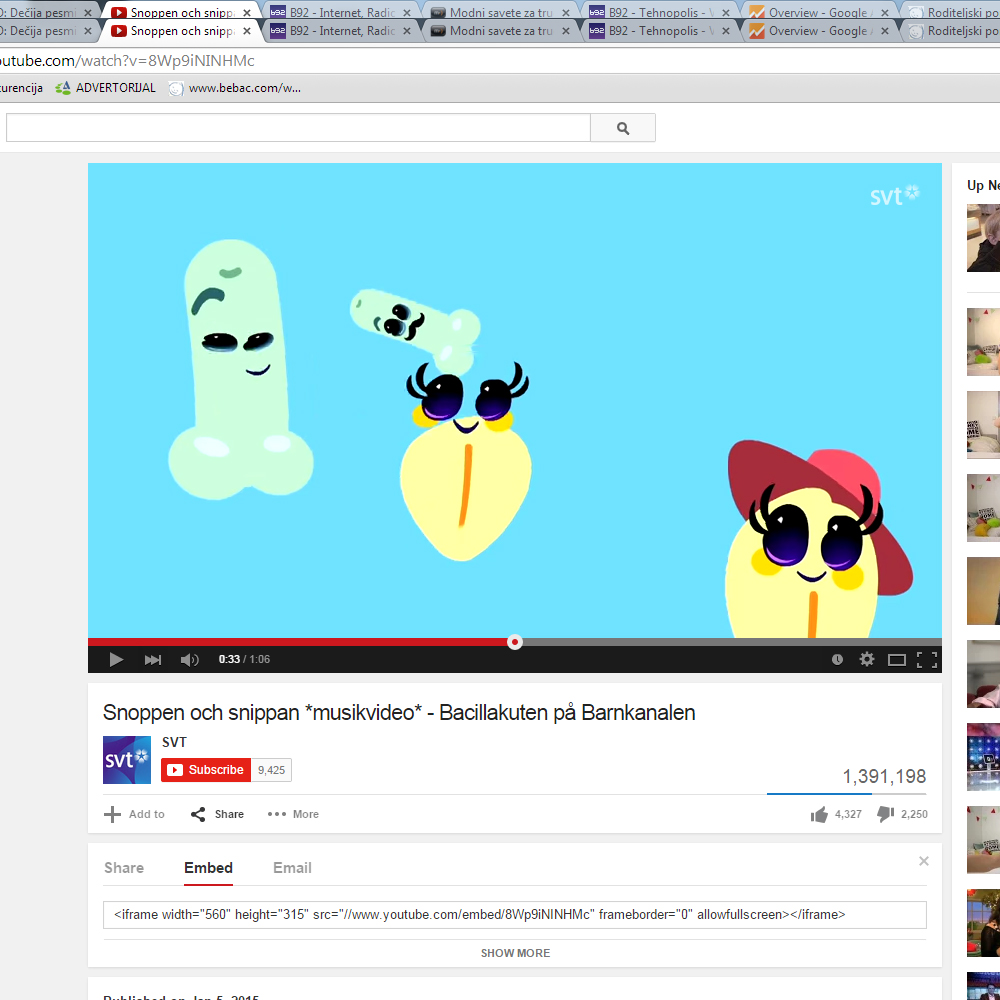Click the embed iframe code field

click(x=514, y=914)
